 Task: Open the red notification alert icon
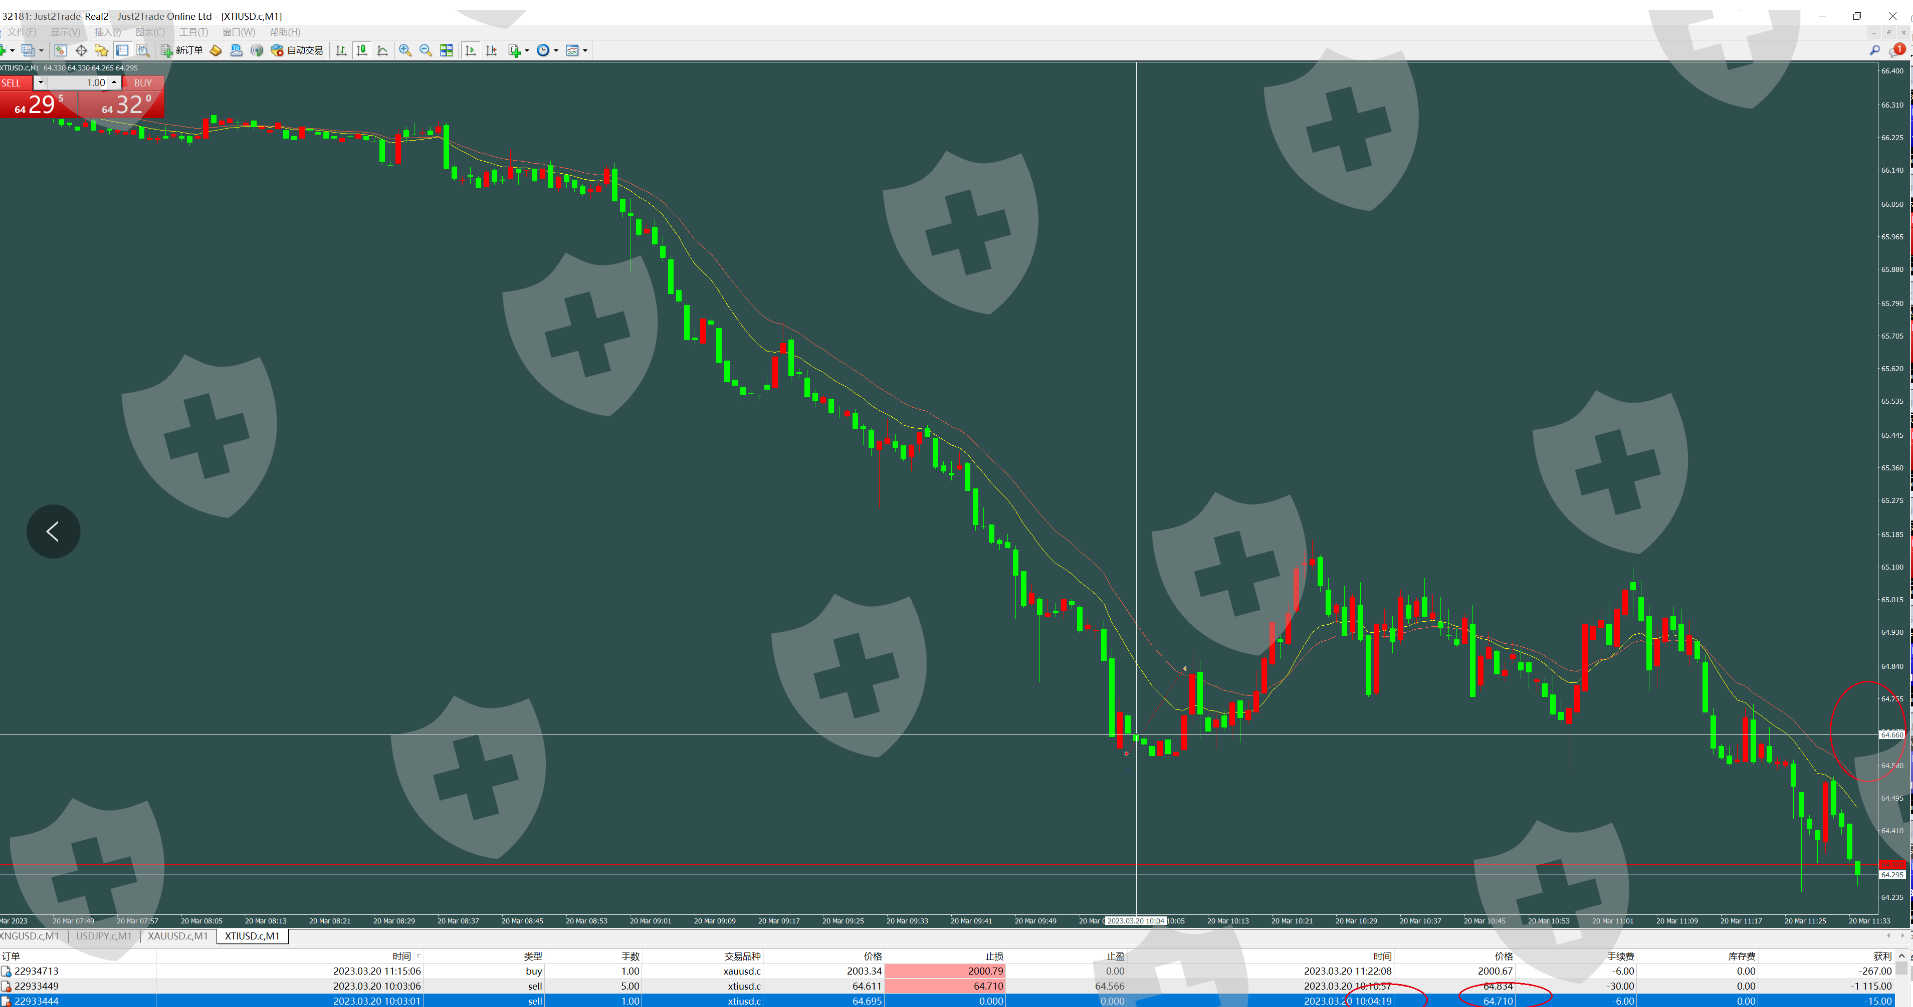click(1898, 49)
